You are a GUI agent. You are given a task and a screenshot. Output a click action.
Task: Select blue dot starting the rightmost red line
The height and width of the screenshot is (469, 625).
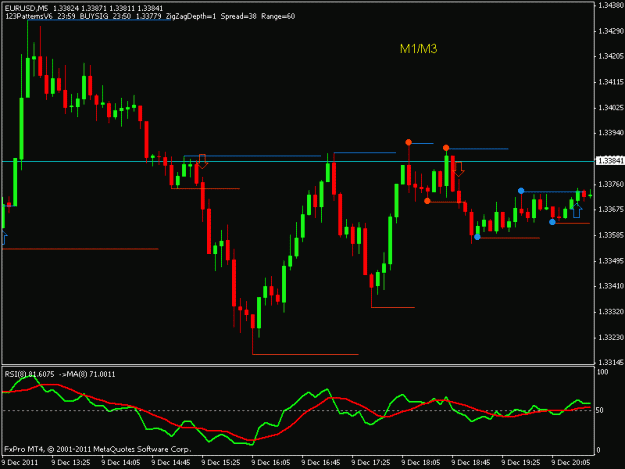(x=552, y=222)
